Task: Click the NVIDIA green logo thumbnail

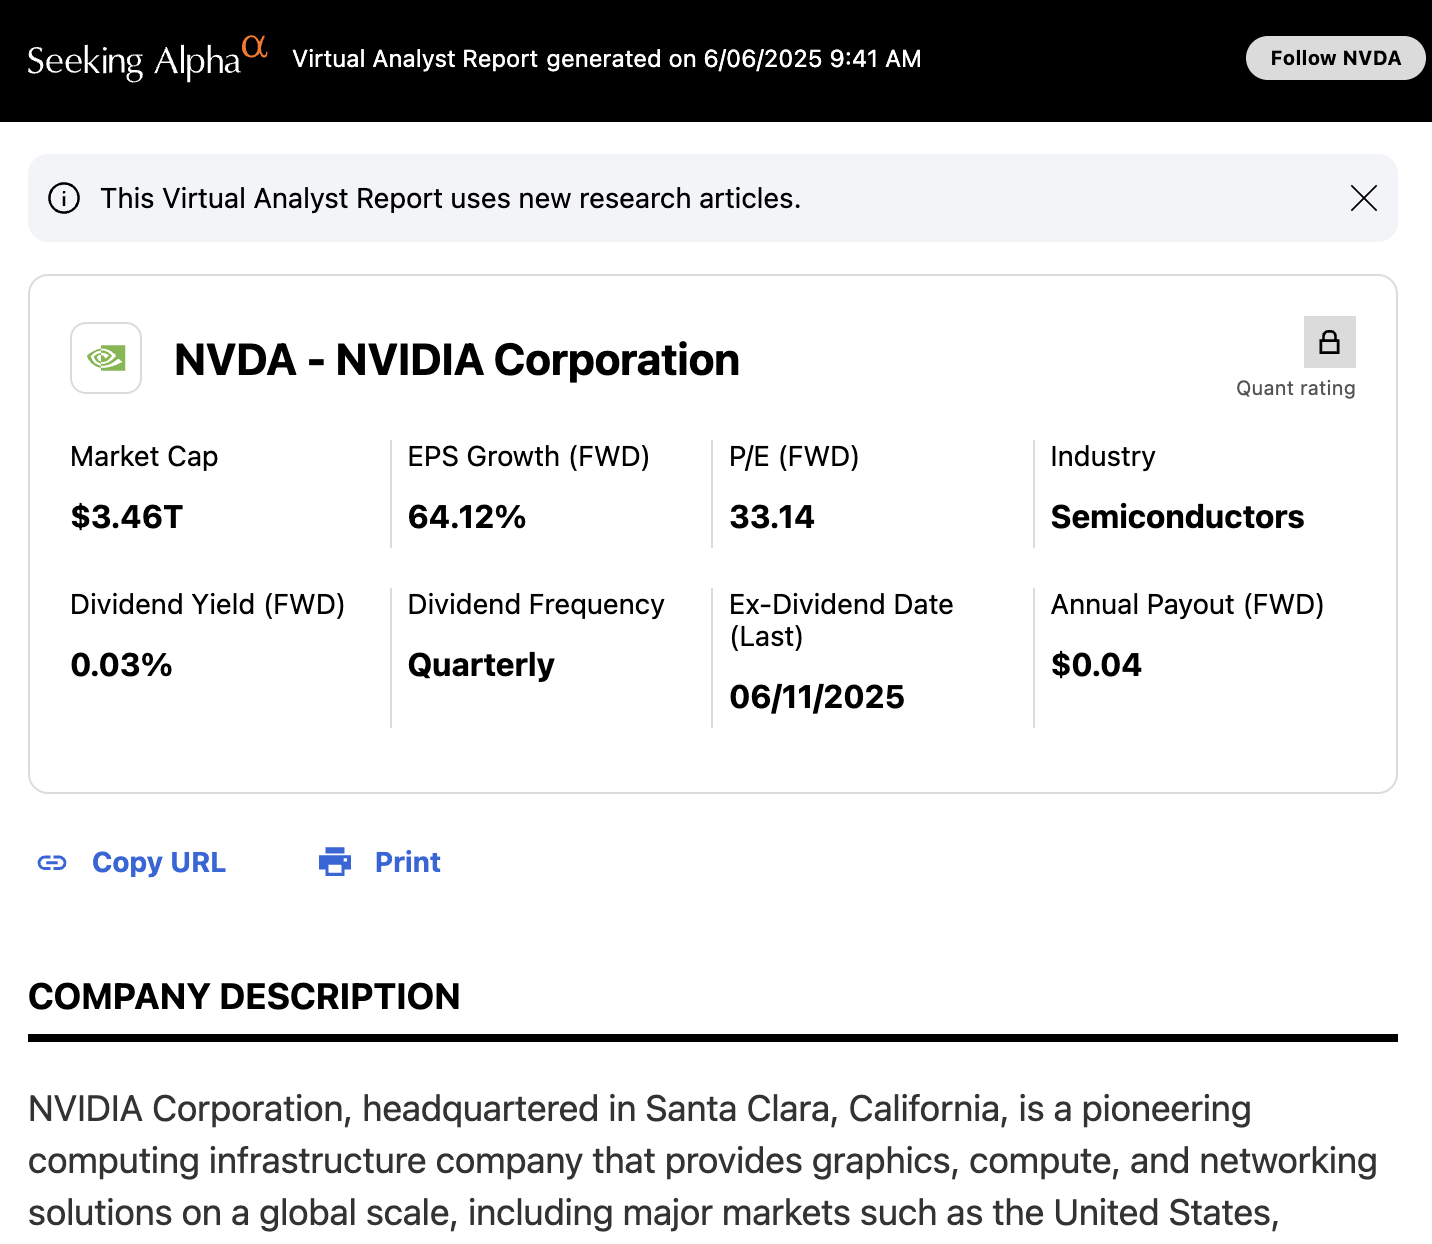Action: [106, 358]
